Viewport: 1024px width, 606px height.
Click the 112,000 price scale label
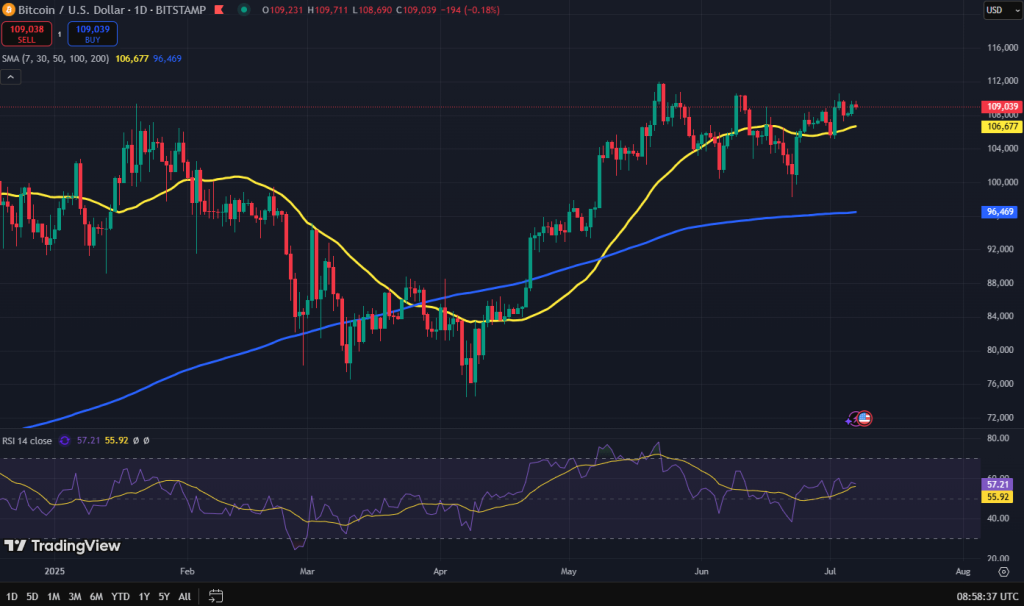(x=1002, y=81)
